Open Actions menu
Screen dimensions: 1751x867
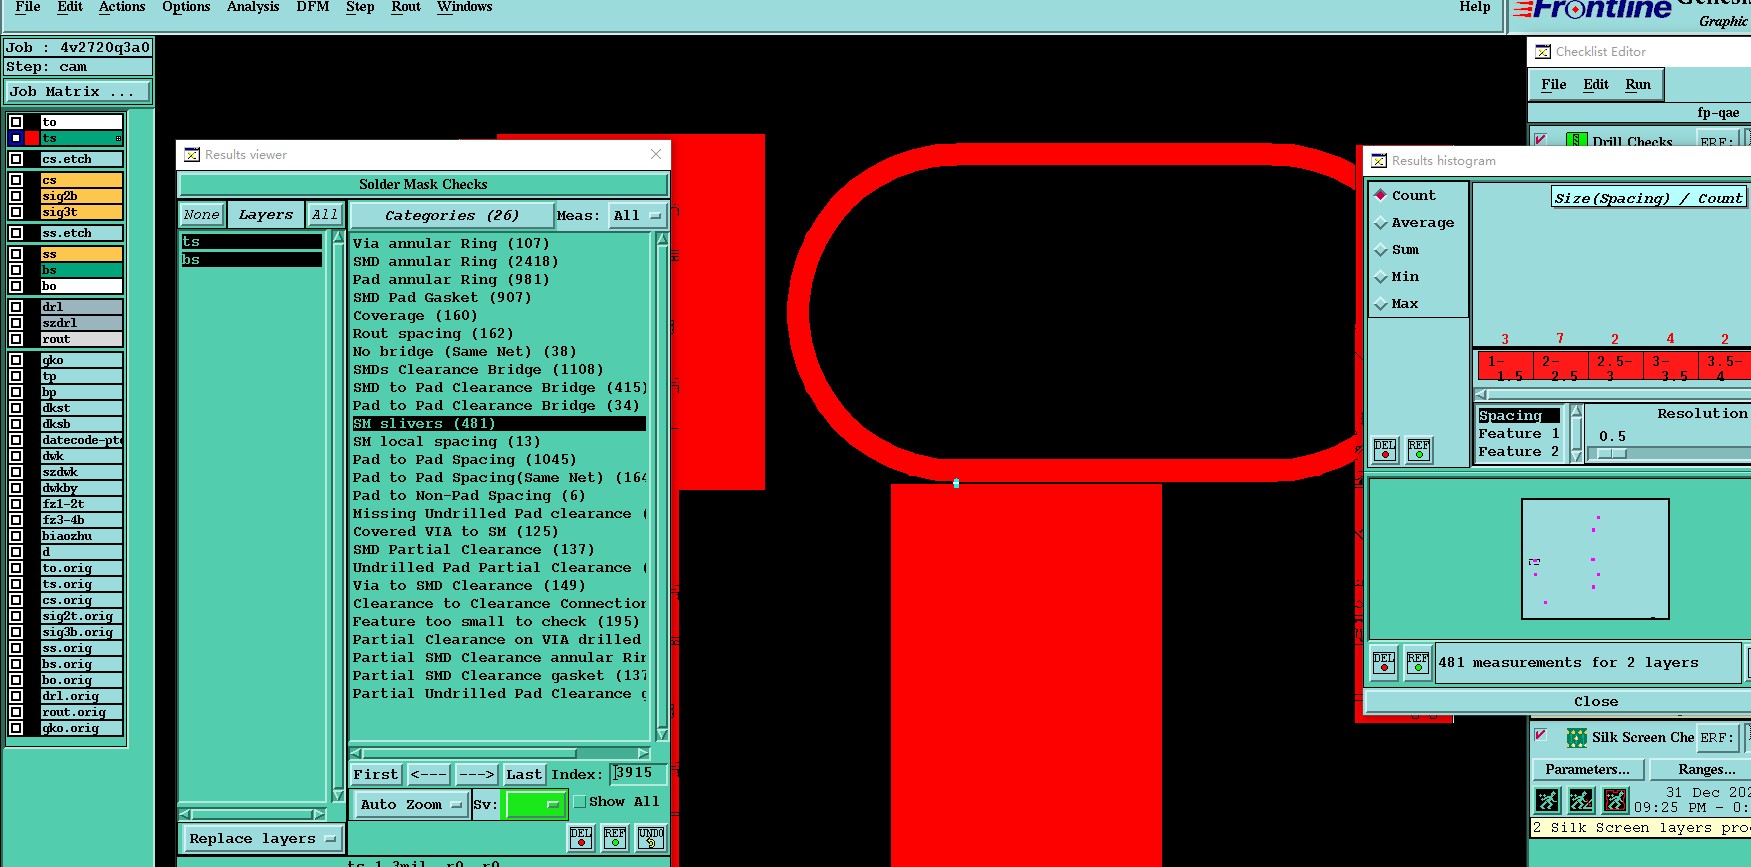tap(122, 7)
